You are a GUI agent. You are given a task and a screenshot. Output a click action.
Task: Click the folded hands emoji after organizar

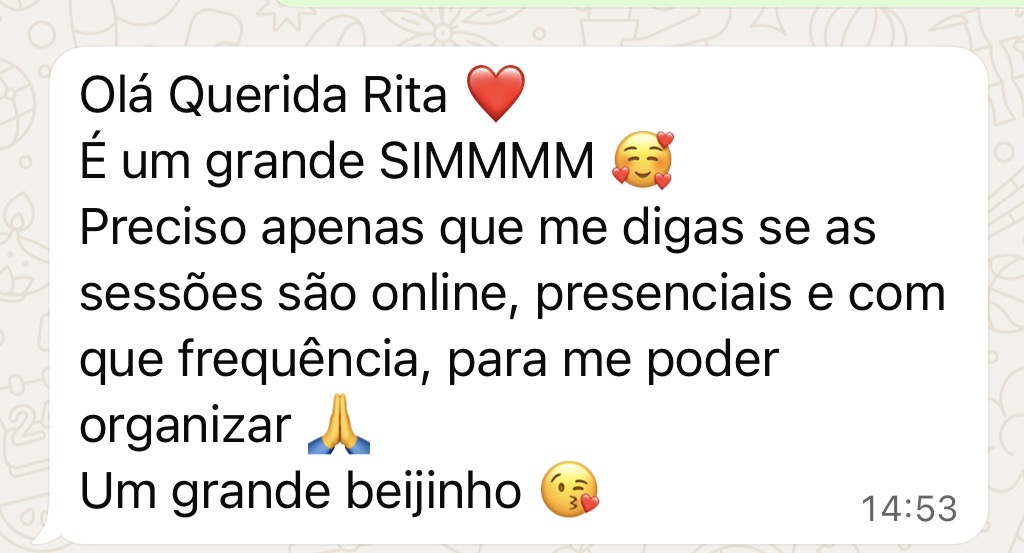[x=338, y=424]
